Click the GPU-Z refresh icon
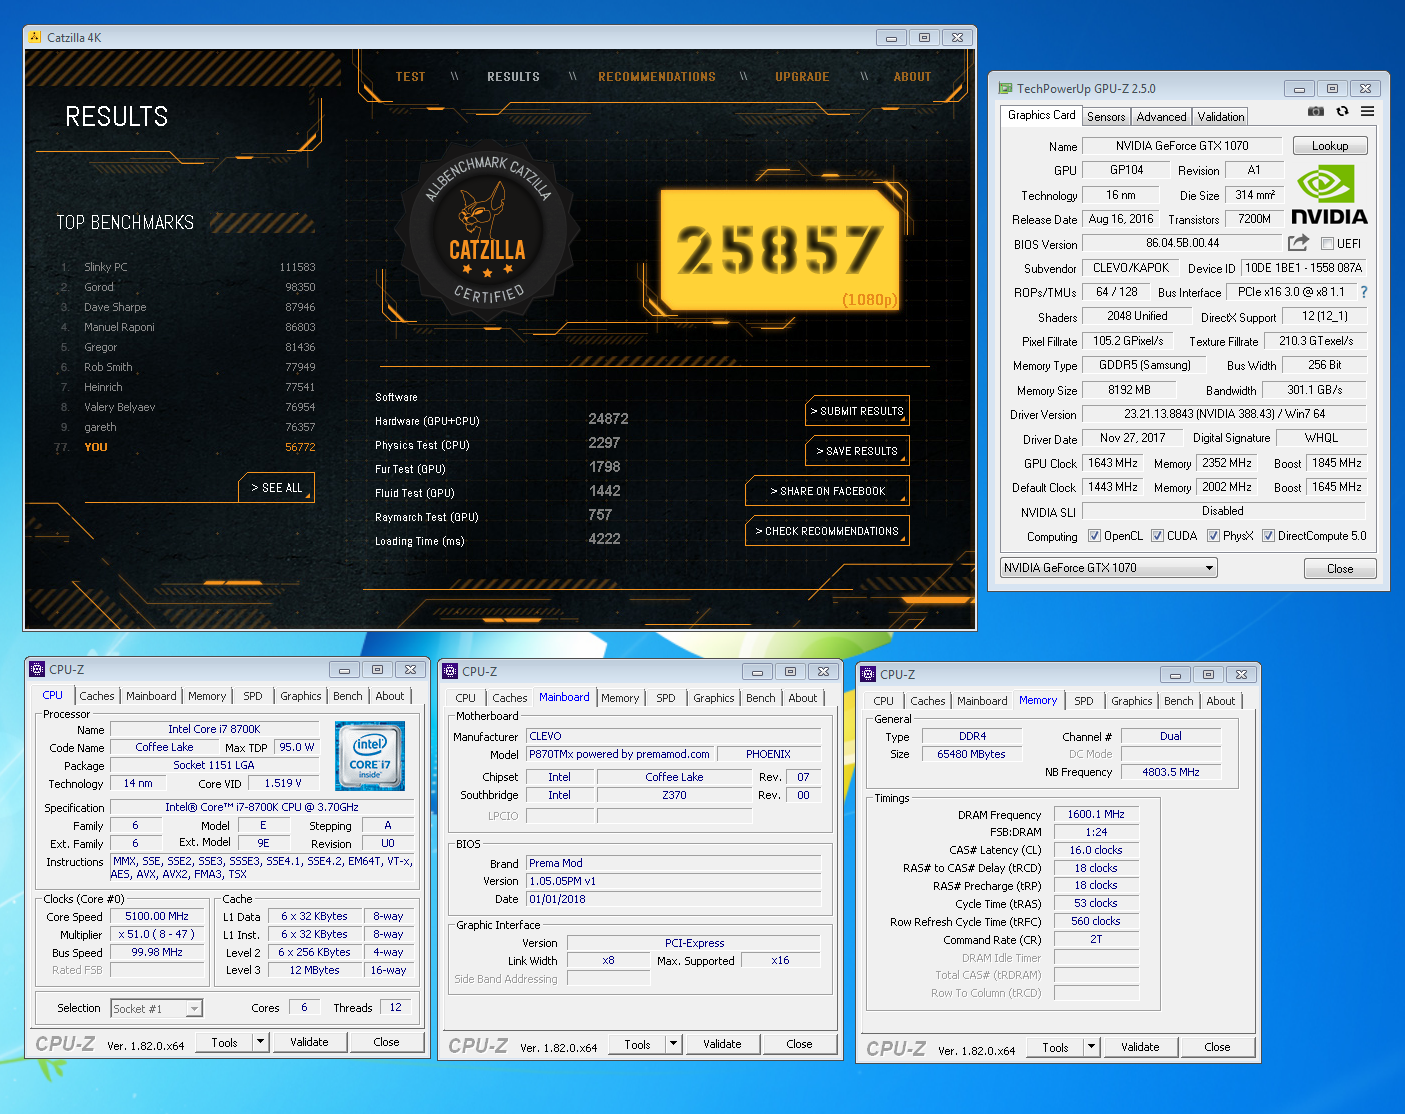This screenshot has width=1405, height=1114. pos(1342,112)
